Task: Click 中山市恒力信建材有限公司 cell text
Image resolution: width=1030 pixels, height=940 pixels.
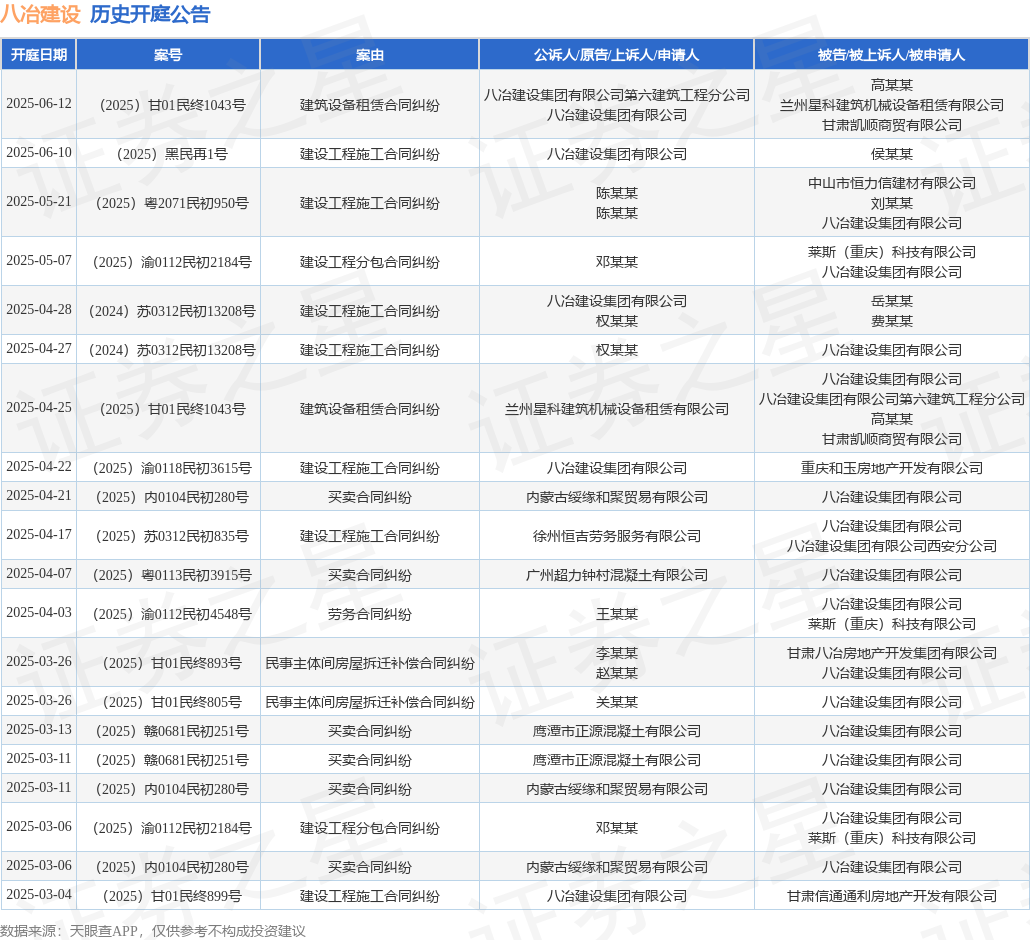Action: pyautogui.click(x=891, y=183)
